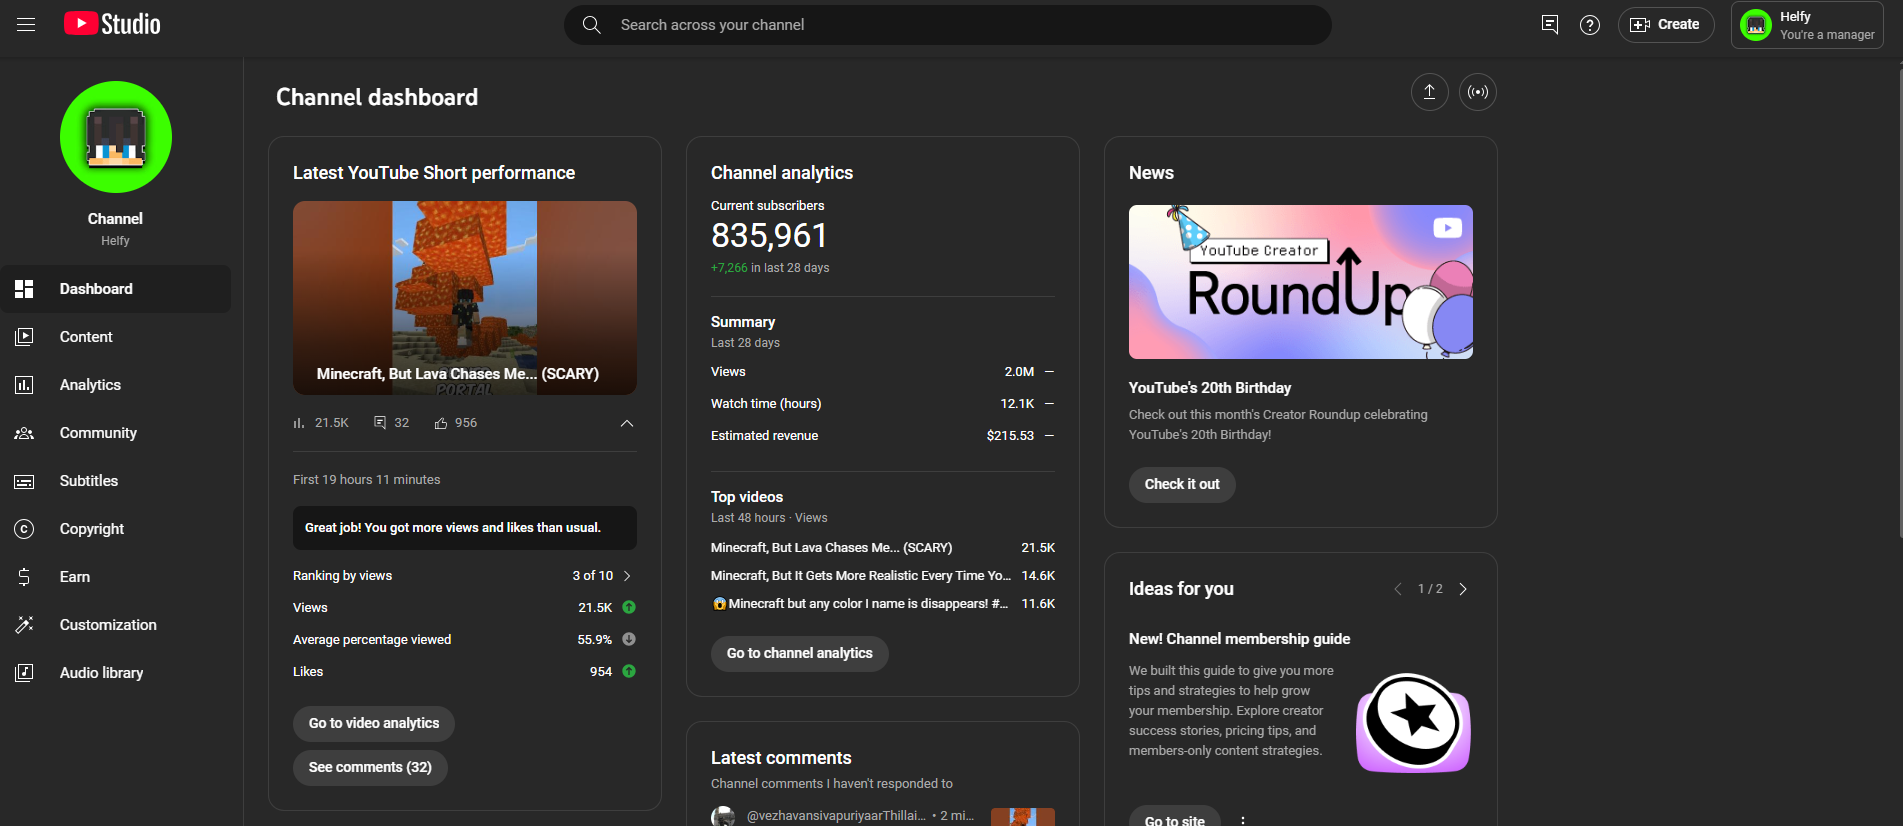1903x826 pixels.
Task: Open the latest Short video thumbnail
Action: point(465,298)
